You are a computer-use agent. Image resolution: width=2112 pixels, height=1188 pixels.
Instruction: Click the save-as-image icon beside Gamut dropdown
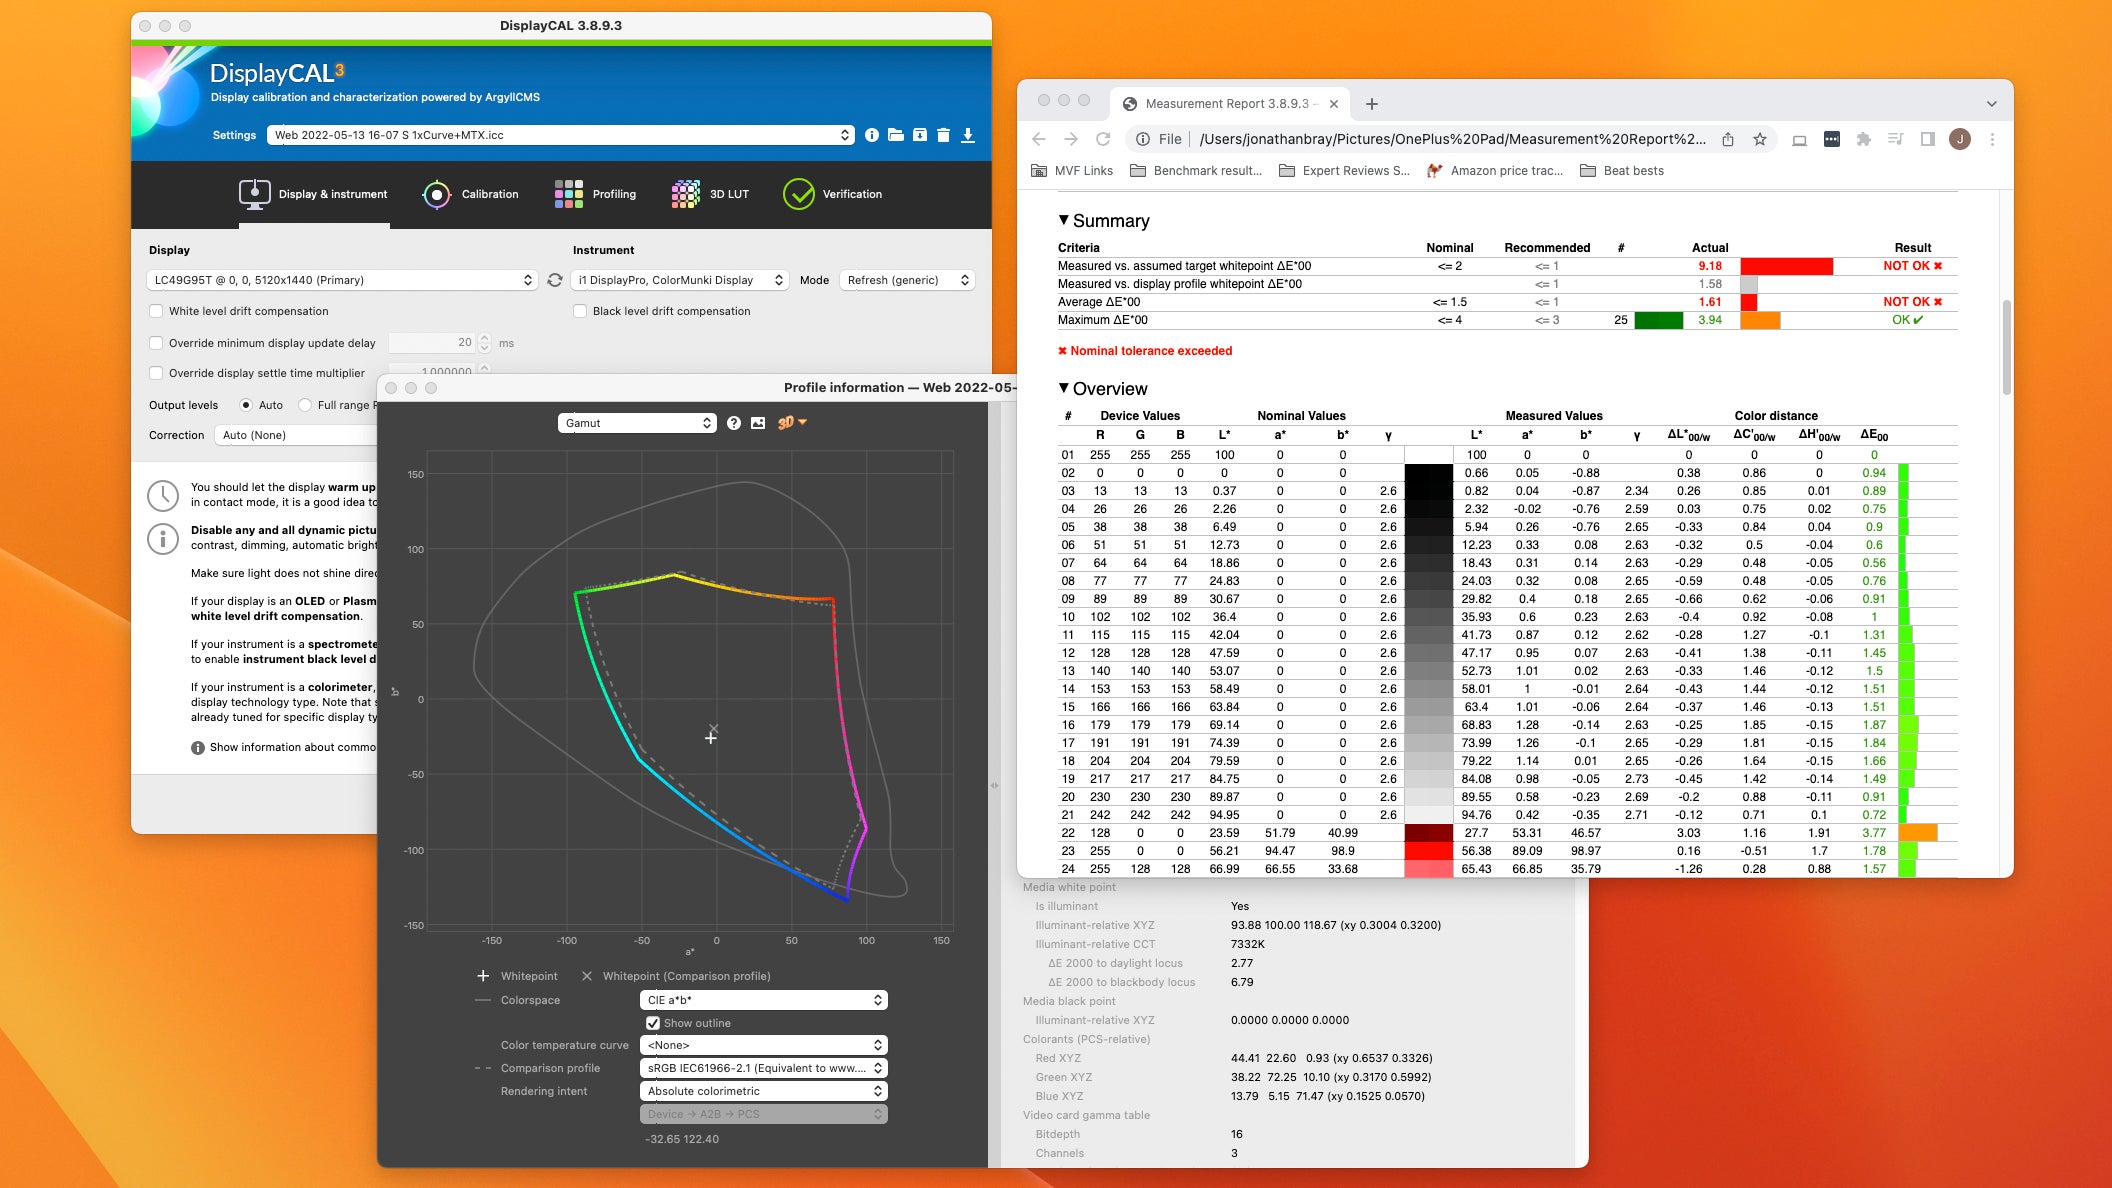[x=758, y=423]
